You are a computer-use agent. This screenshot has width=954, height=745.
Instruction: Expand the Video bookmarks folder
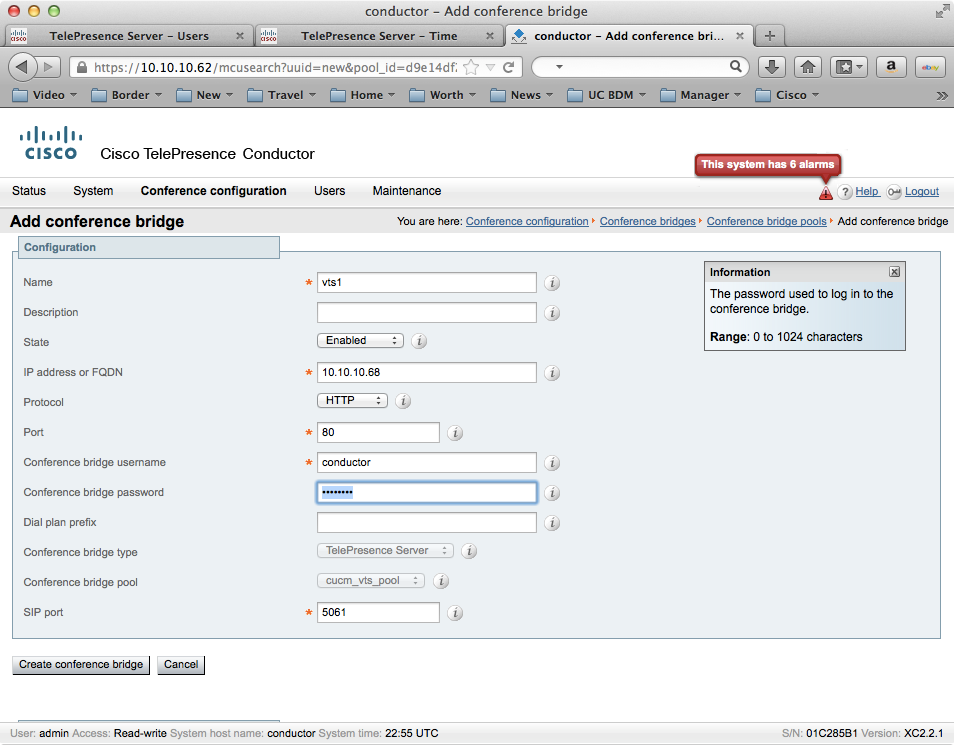45,95
